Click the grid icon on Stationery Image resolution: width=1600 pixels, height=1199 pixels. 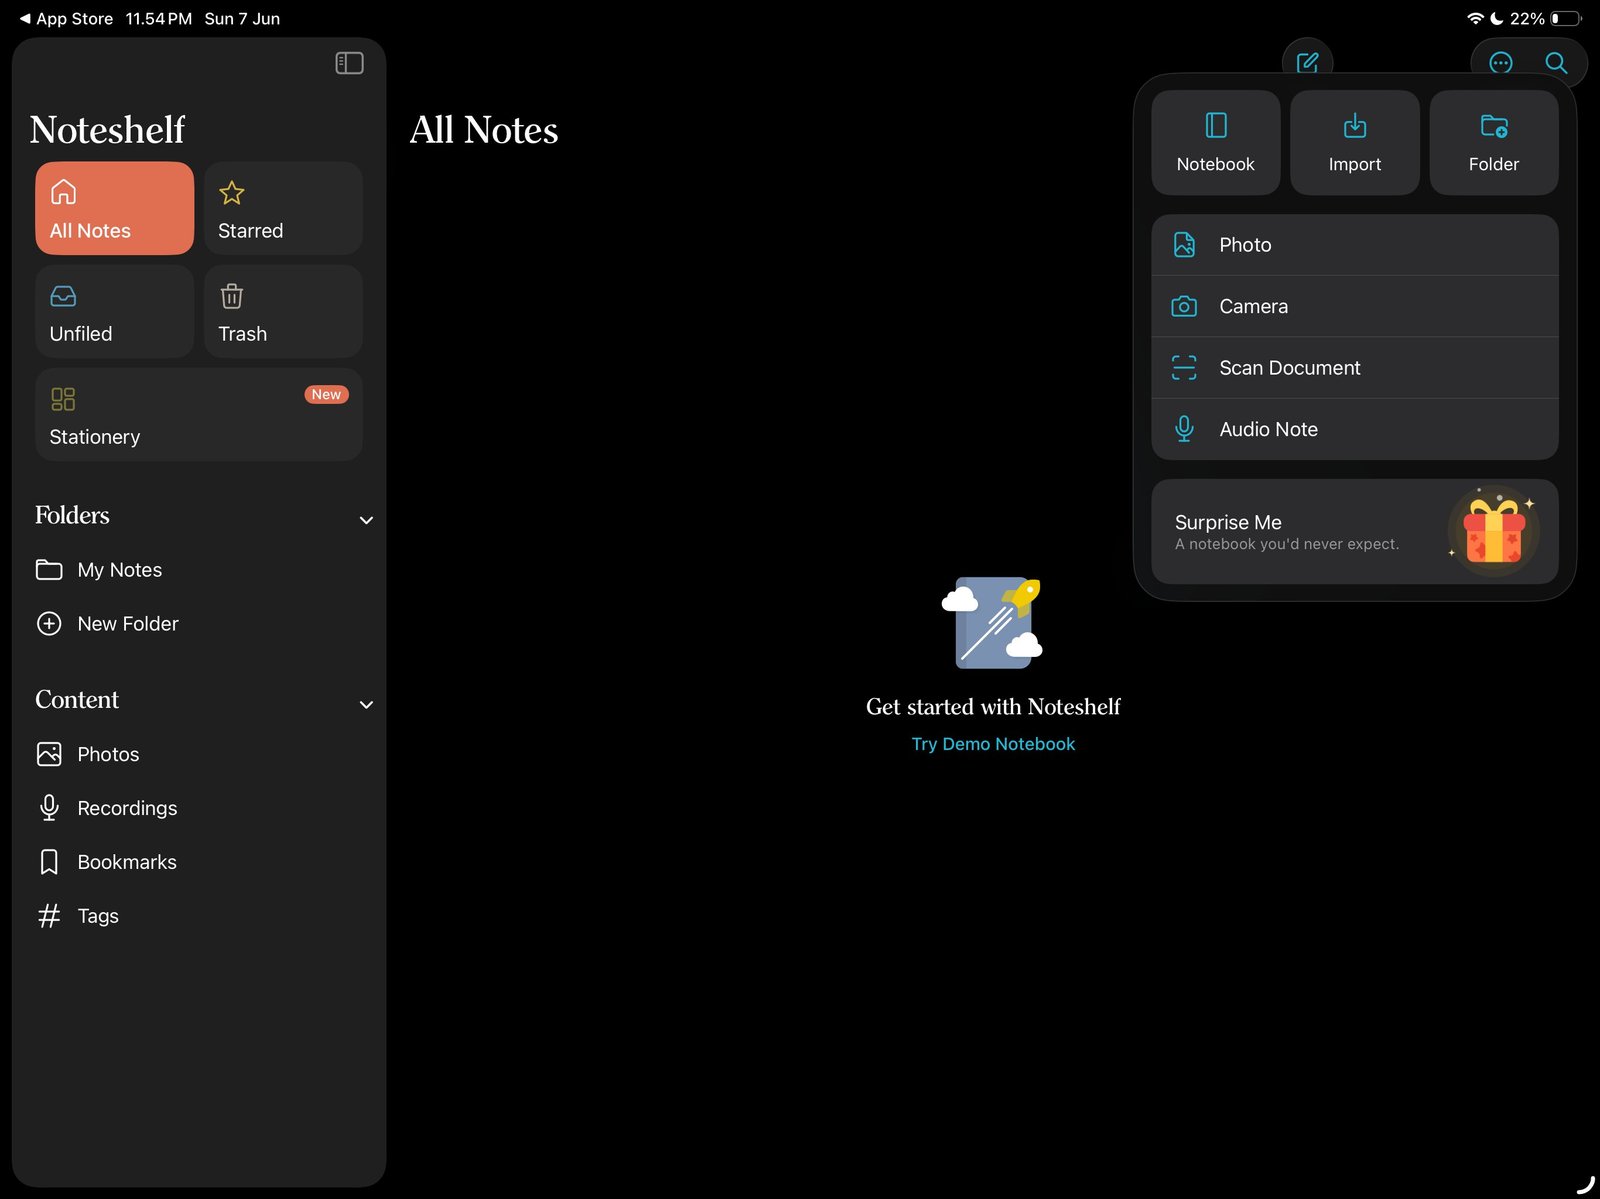point(63,399)
